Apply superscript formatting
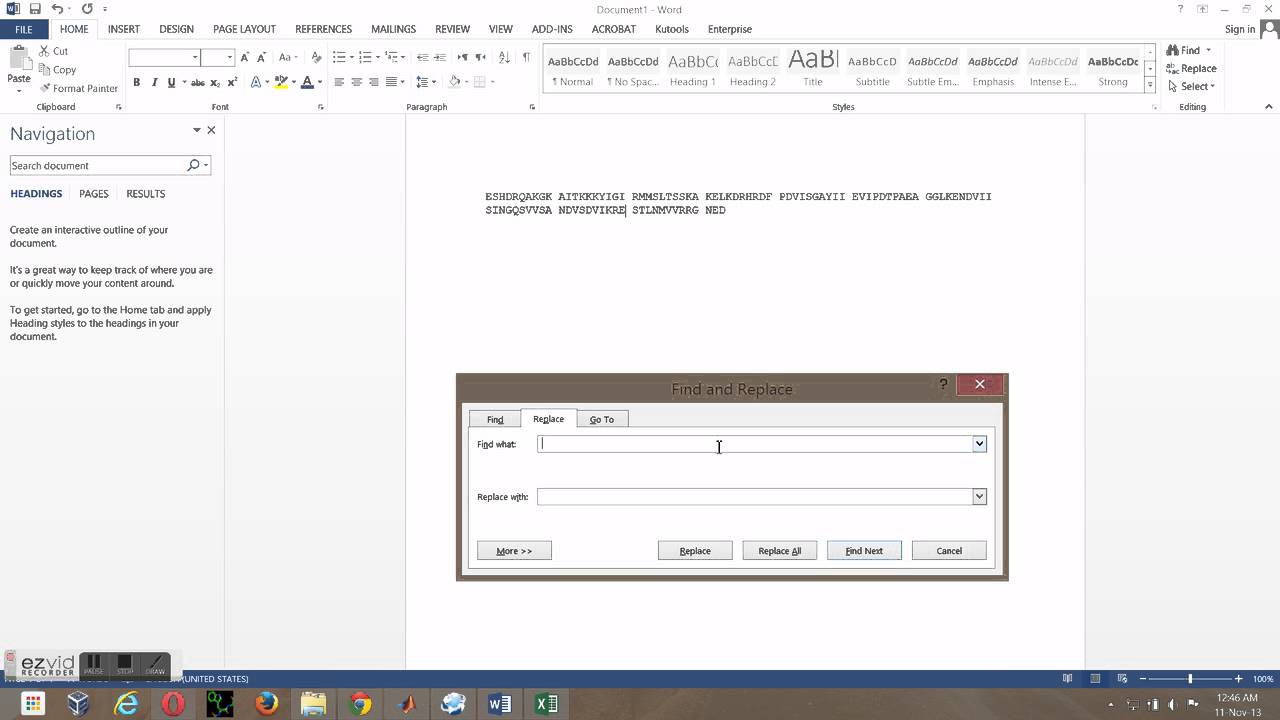 (x=232, y=82)
